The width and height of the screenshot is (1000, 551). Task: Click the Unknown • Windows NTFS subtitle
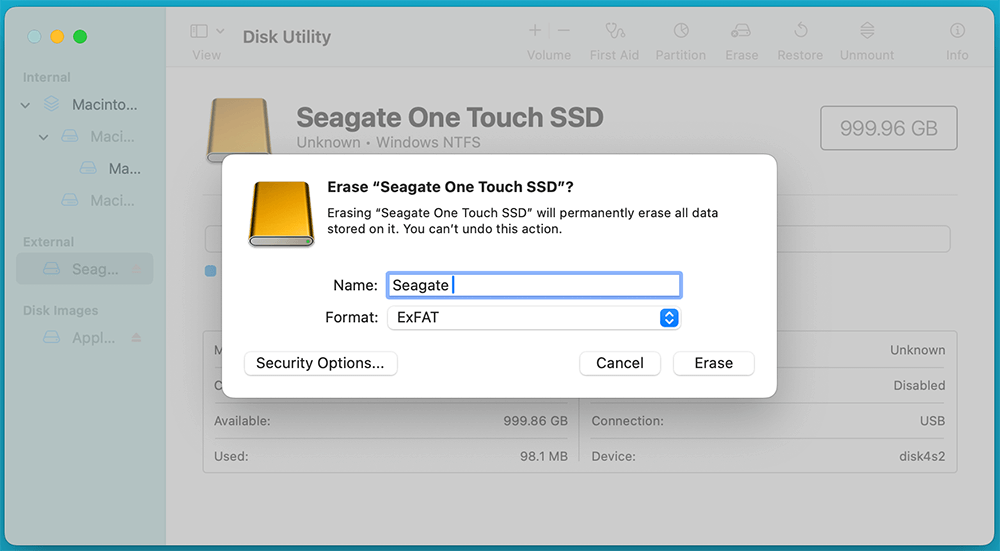pos(388,142)
